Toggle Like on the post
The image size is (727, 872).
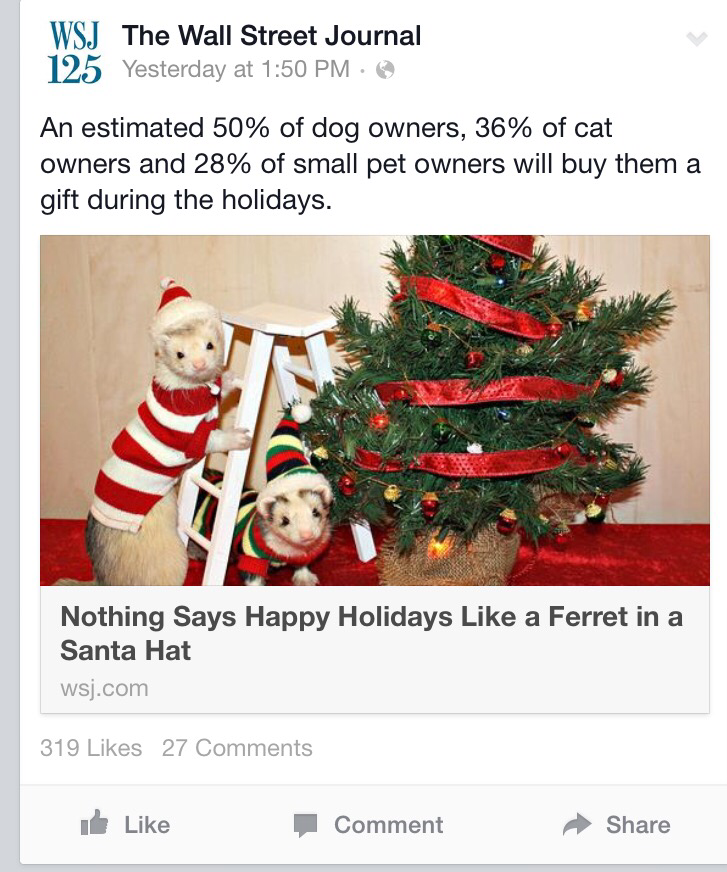[x=146, y=825]
